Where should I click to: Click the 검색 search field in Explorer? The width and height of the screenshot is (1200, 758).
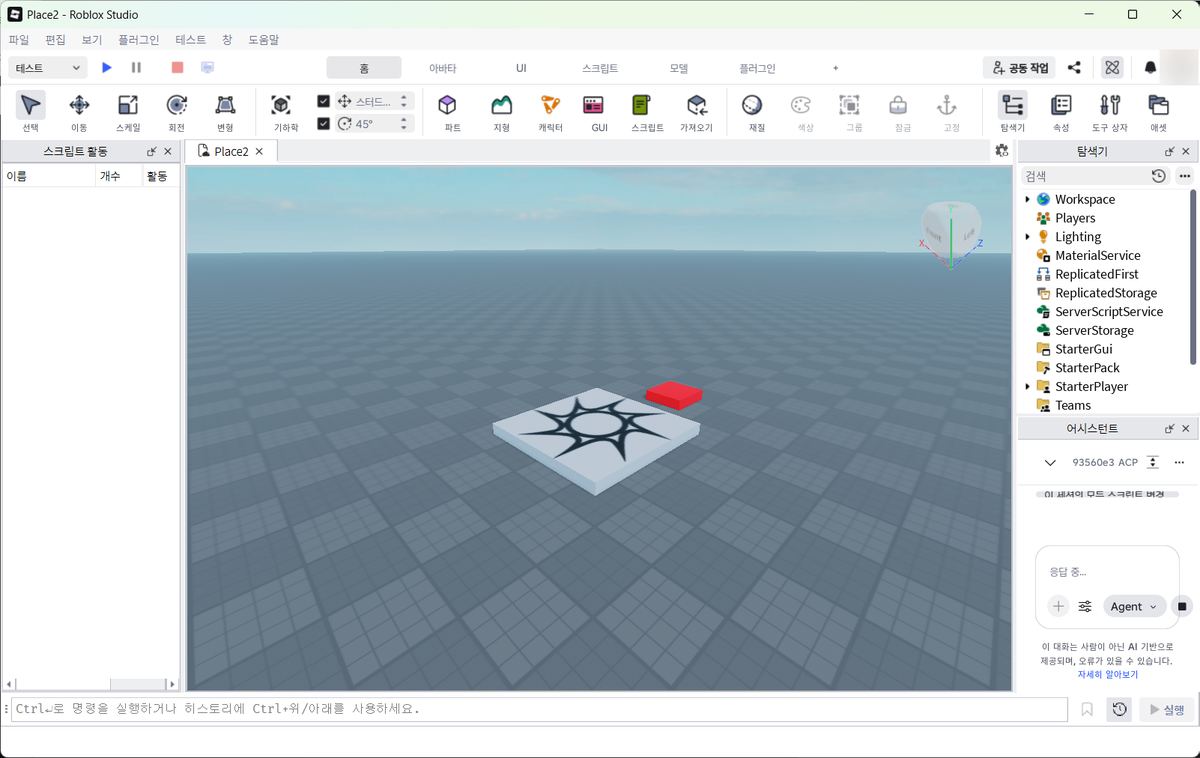pos(1084,176)
